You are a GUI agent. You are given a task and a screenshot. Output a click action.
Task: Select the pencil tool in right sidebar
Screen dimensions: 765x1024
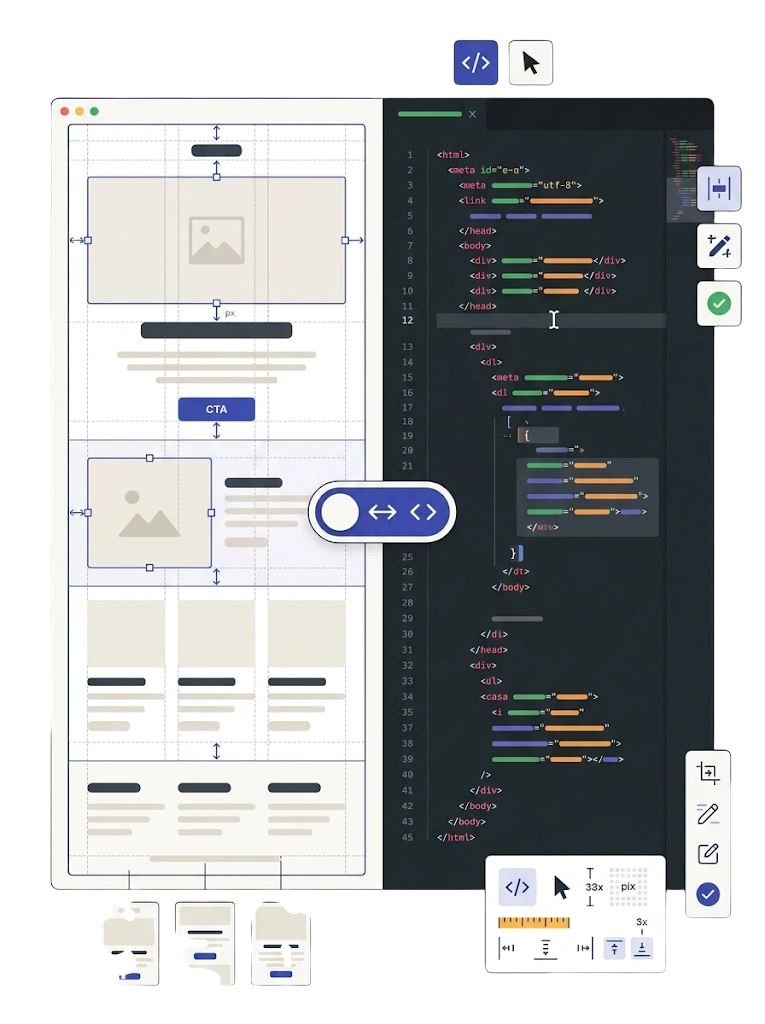708,813
